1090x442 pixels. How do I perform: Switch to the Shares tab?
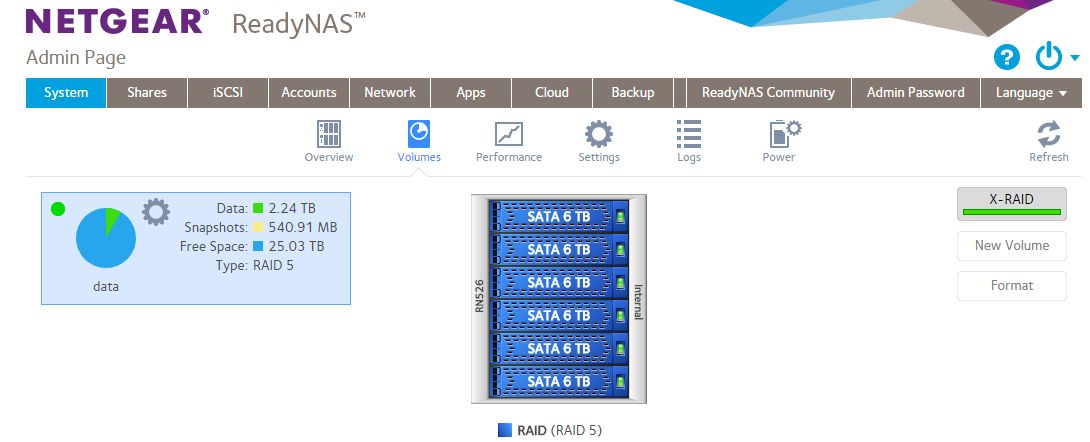click(x=147, y=93)
